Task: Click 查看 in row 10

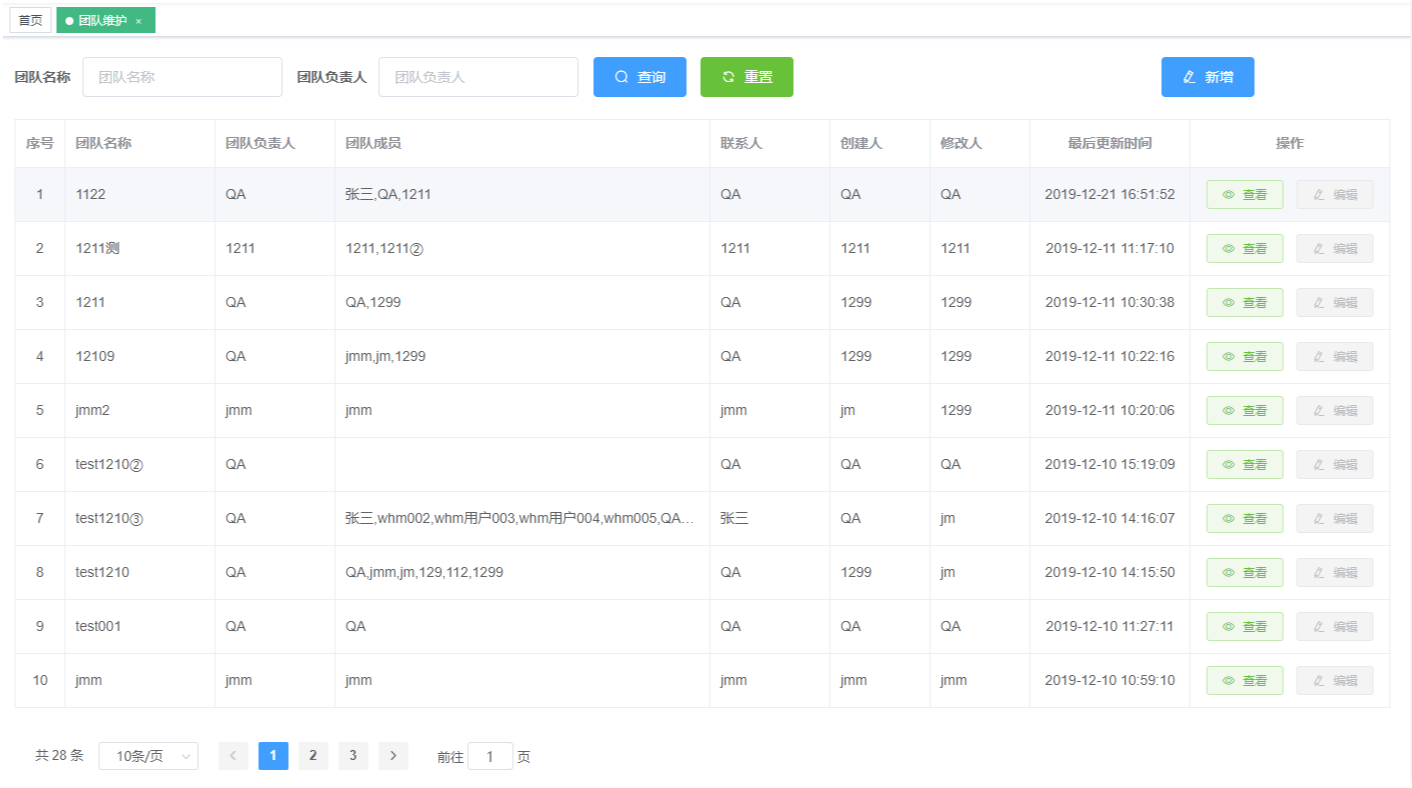Action: pyautogui.click(x=1245, y=681)
